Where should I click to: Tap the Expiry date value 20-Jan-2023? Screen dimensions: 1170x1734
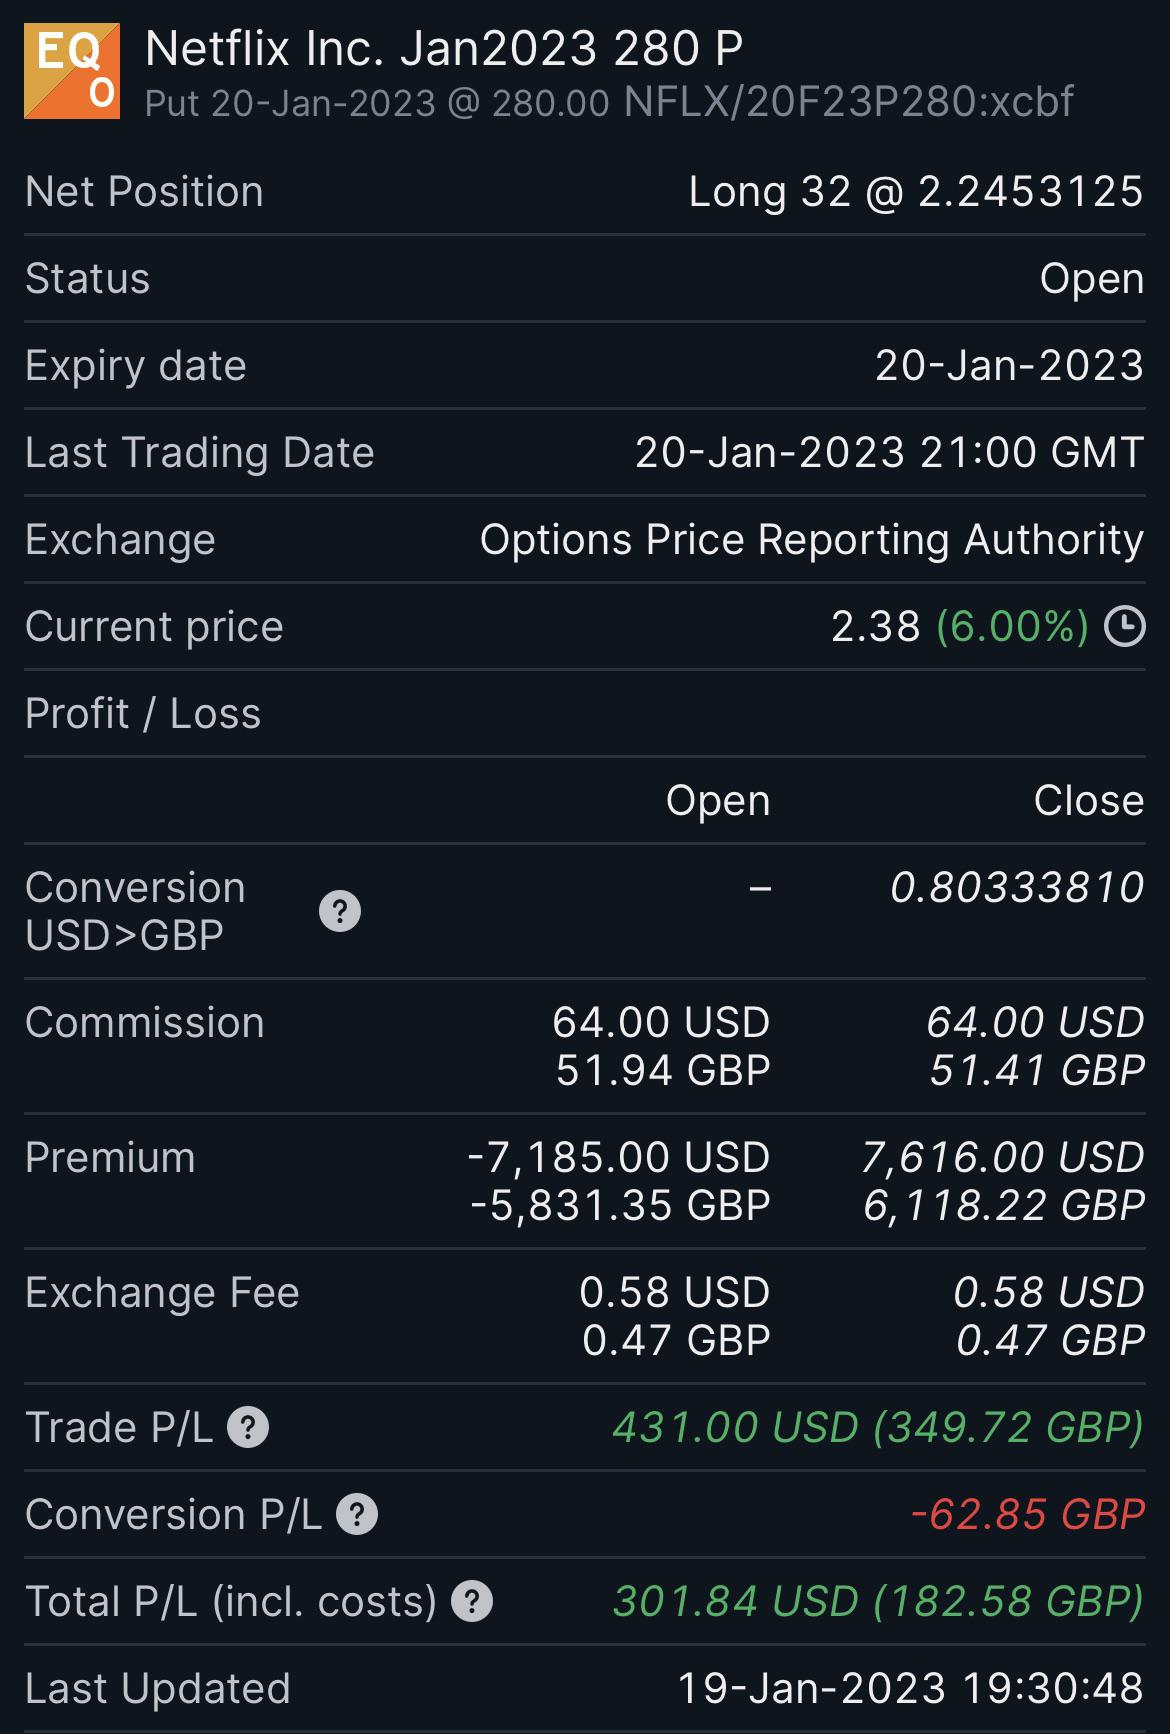pos(1008,366)
